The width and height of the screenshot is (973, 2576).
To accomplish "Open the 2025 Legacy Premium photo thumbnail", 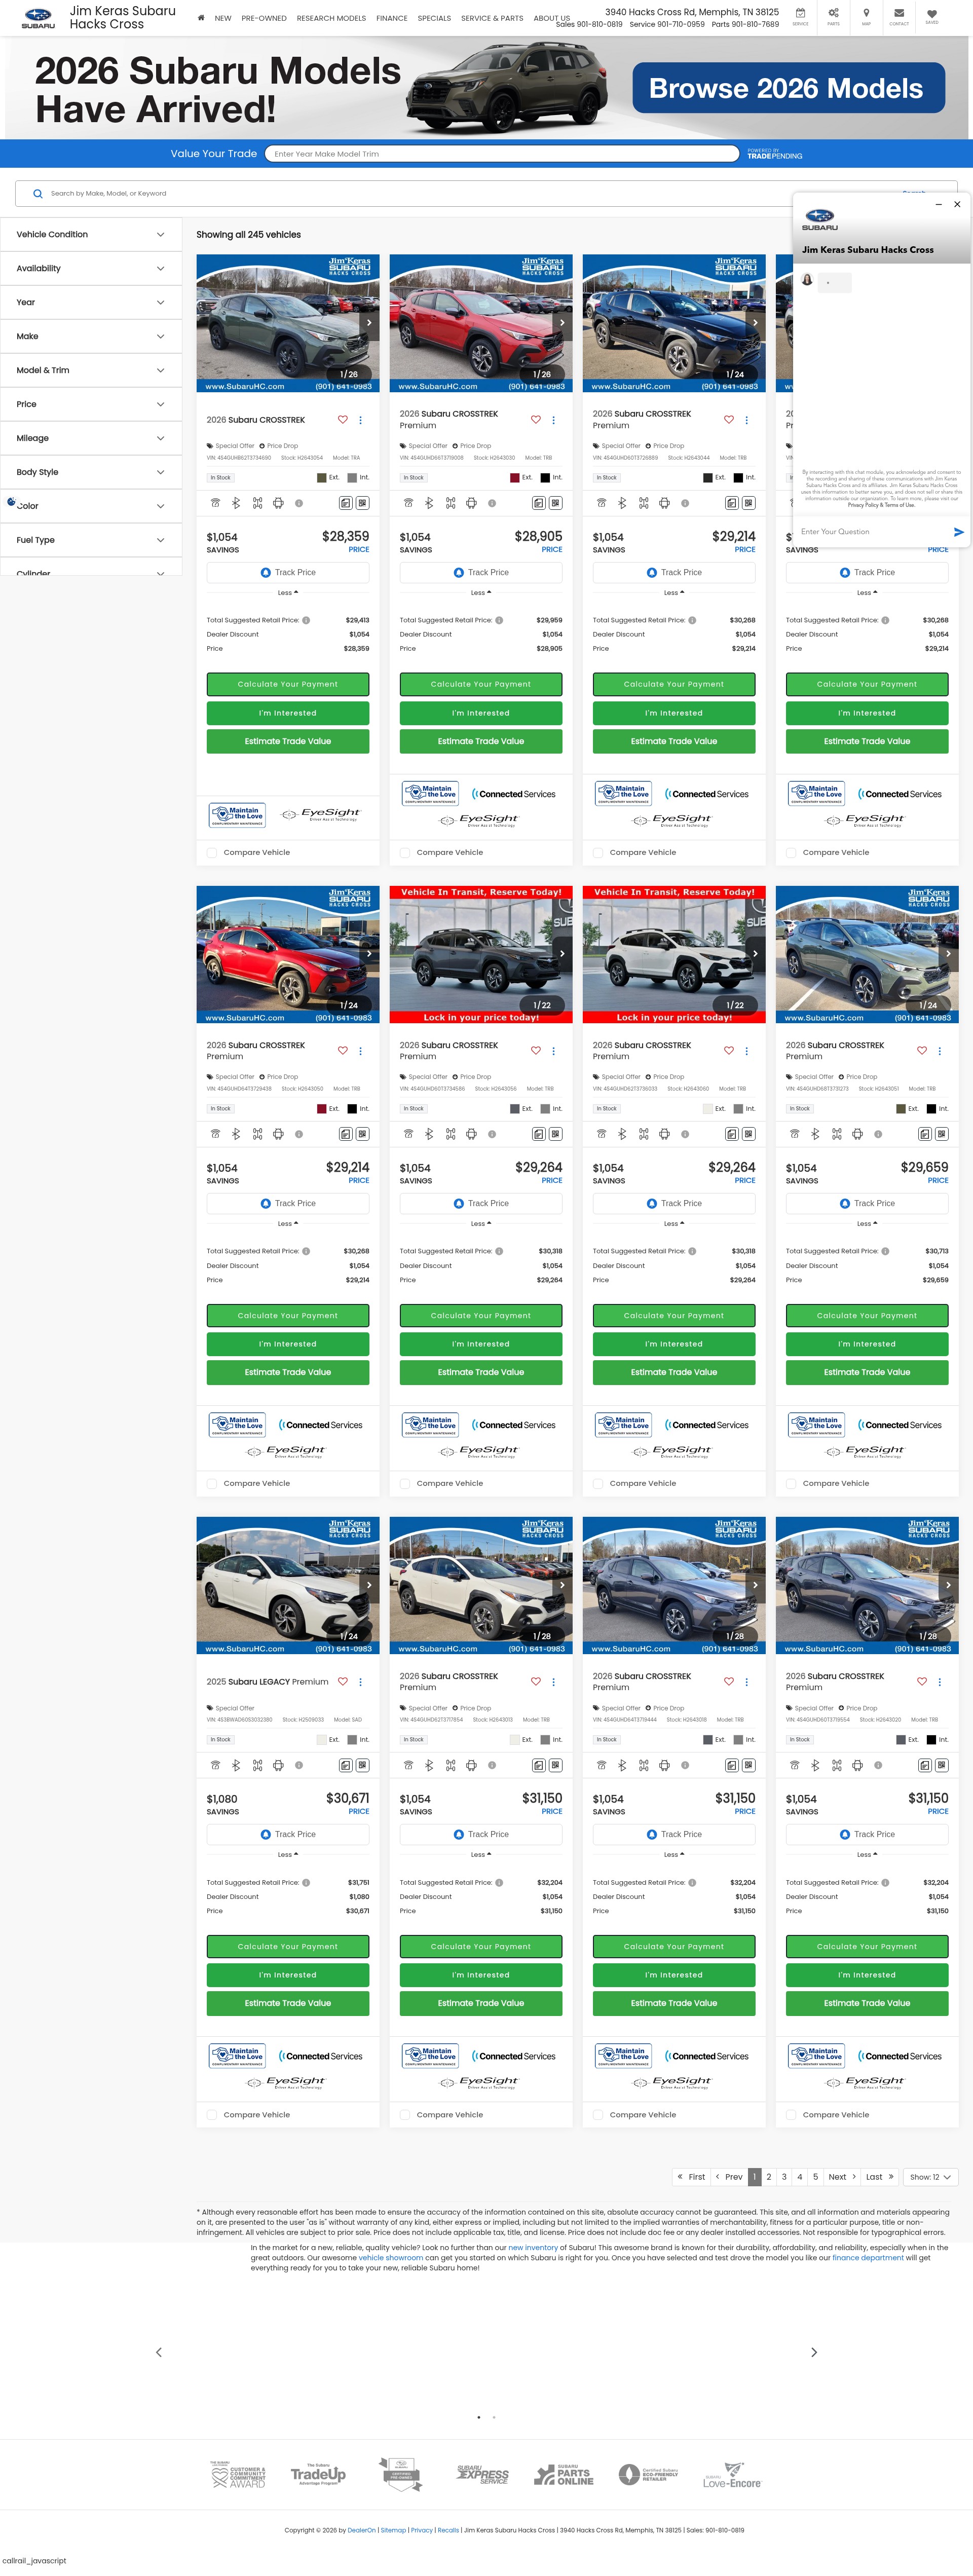I will [288, 1586].
